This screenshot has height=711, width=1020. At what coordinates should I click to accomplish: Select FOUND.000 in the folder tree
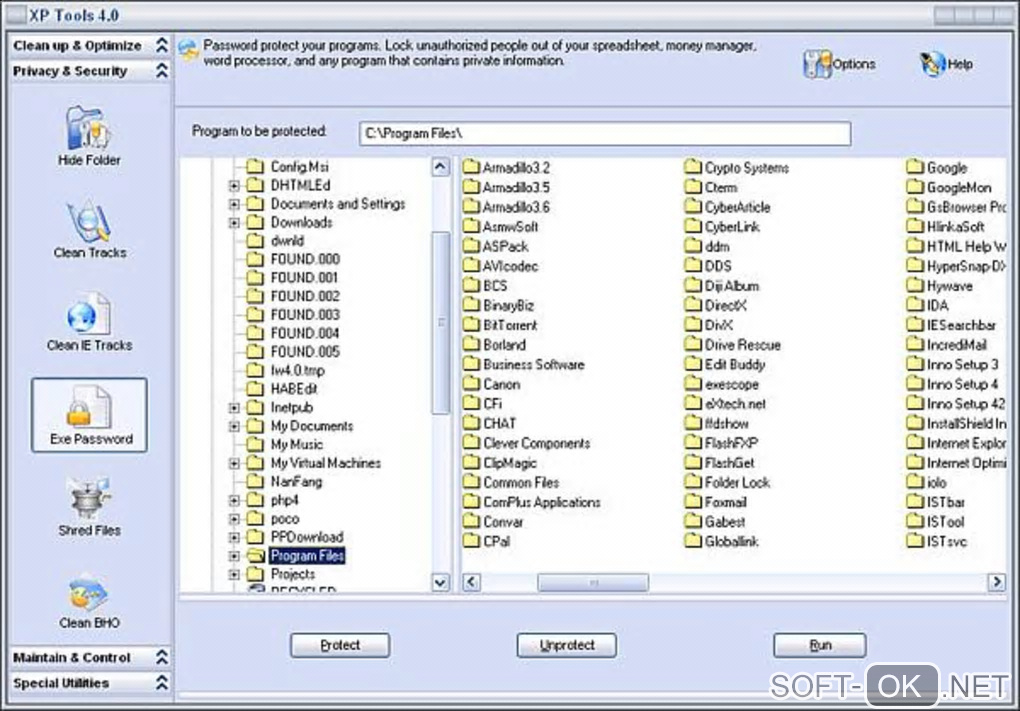(305, 260)
